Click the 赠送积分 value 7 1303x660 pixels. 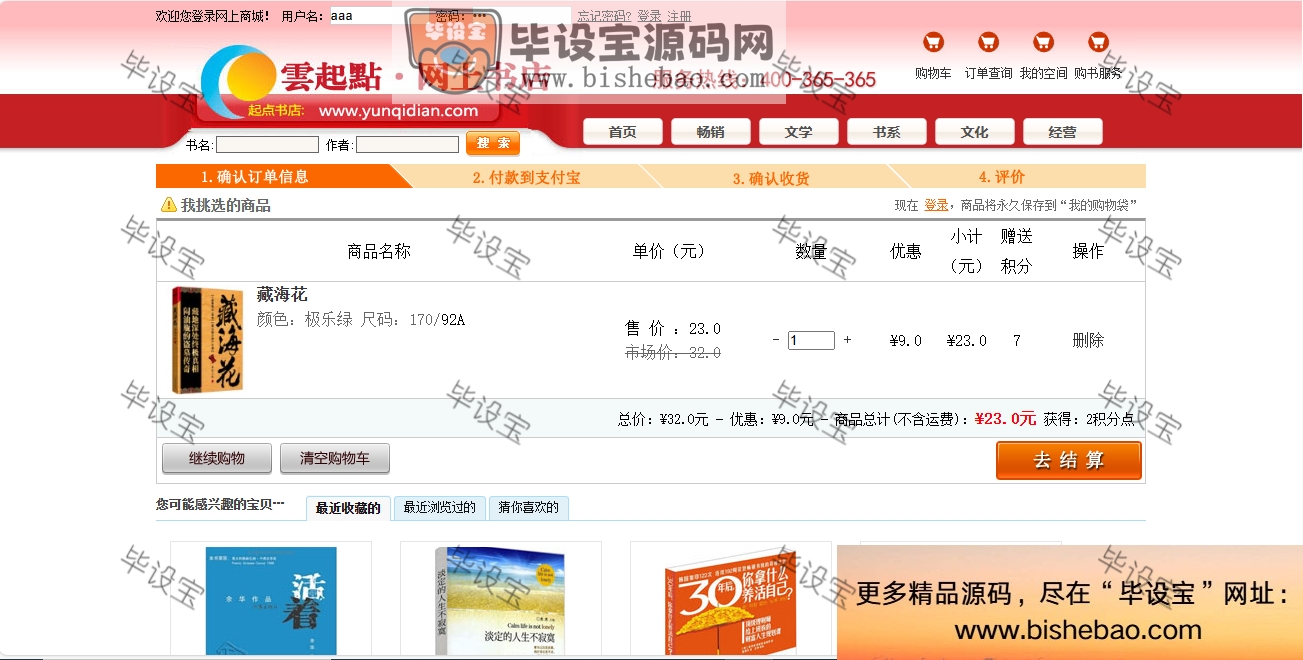coord(1017,340)
